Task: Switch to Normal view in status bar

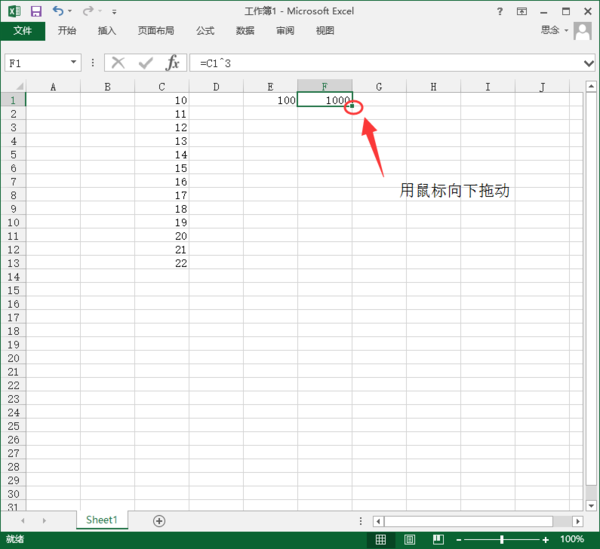Action: [x=381, y=539]
